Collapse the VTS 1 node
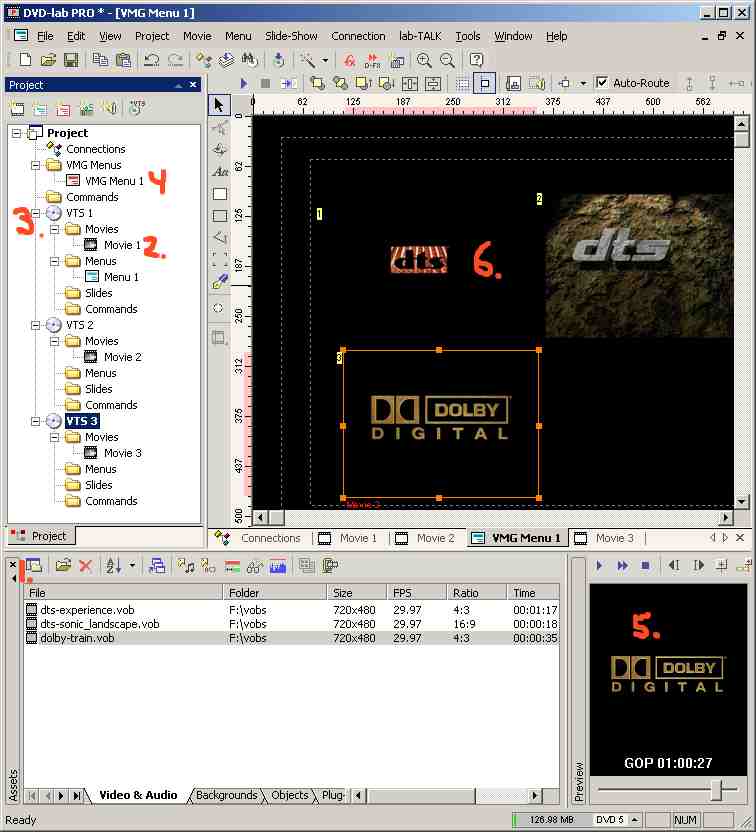The image size is (756, 832). pos(36,213)
